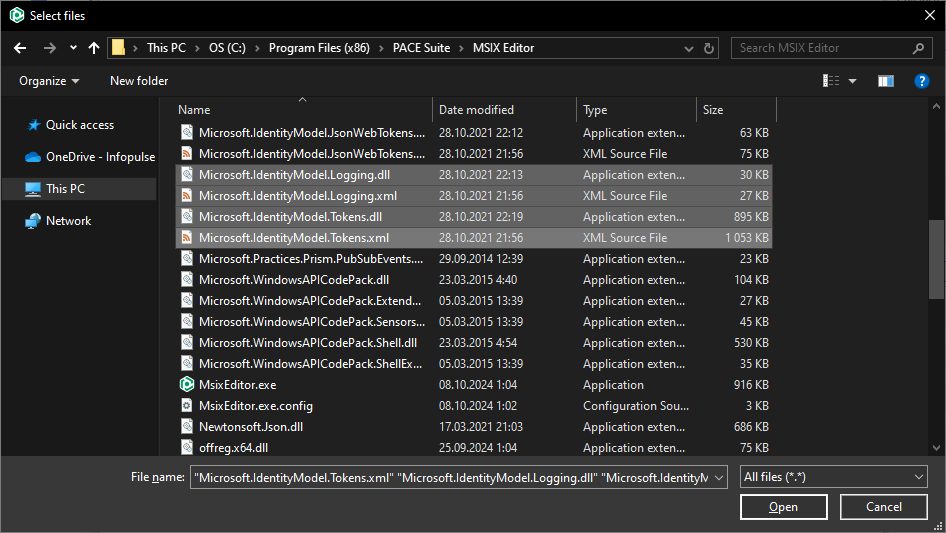Screen dimensions: 946x533
Task: Click icon of Microsoft.IdentityModel.Logging.dll
Action: (x=187, y=175)
